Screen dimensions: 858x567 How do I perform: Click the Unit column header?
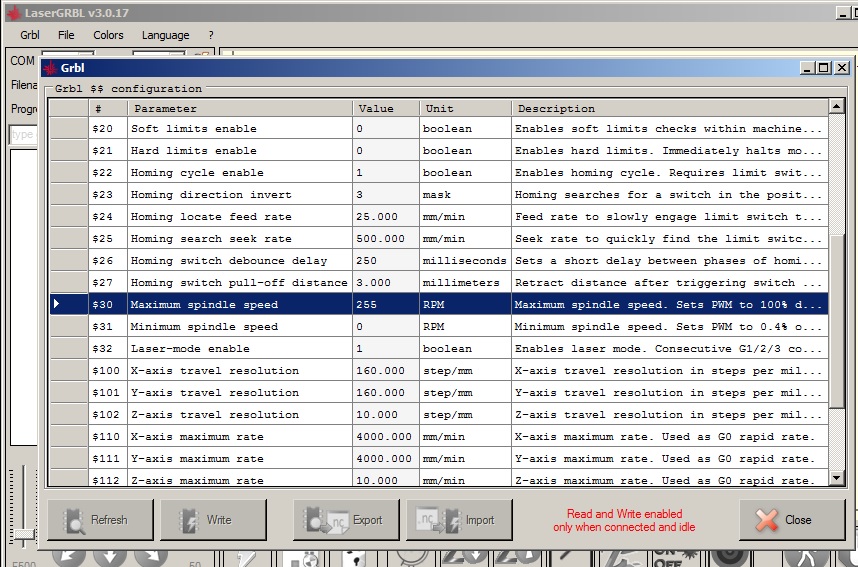466,108
